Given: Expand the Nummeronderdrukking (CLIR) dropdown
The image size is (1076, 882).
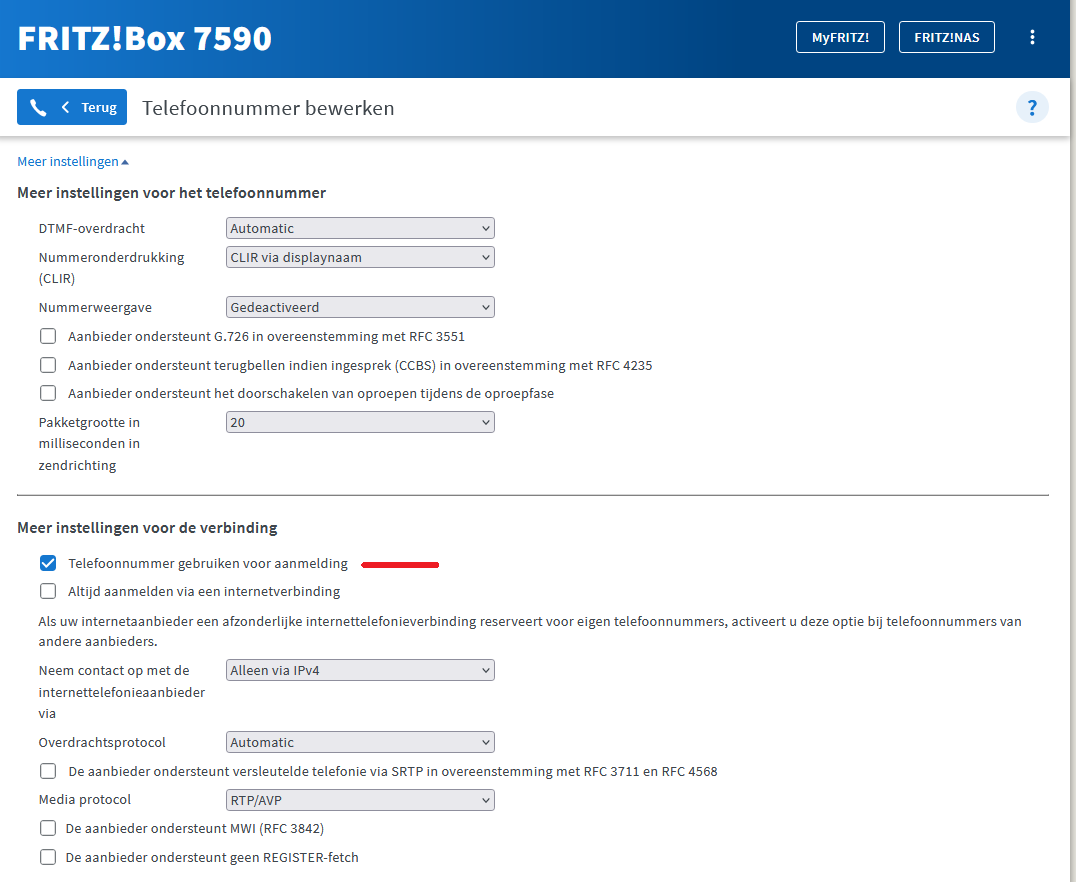Looking at the screenshot, I should [360, 258].
